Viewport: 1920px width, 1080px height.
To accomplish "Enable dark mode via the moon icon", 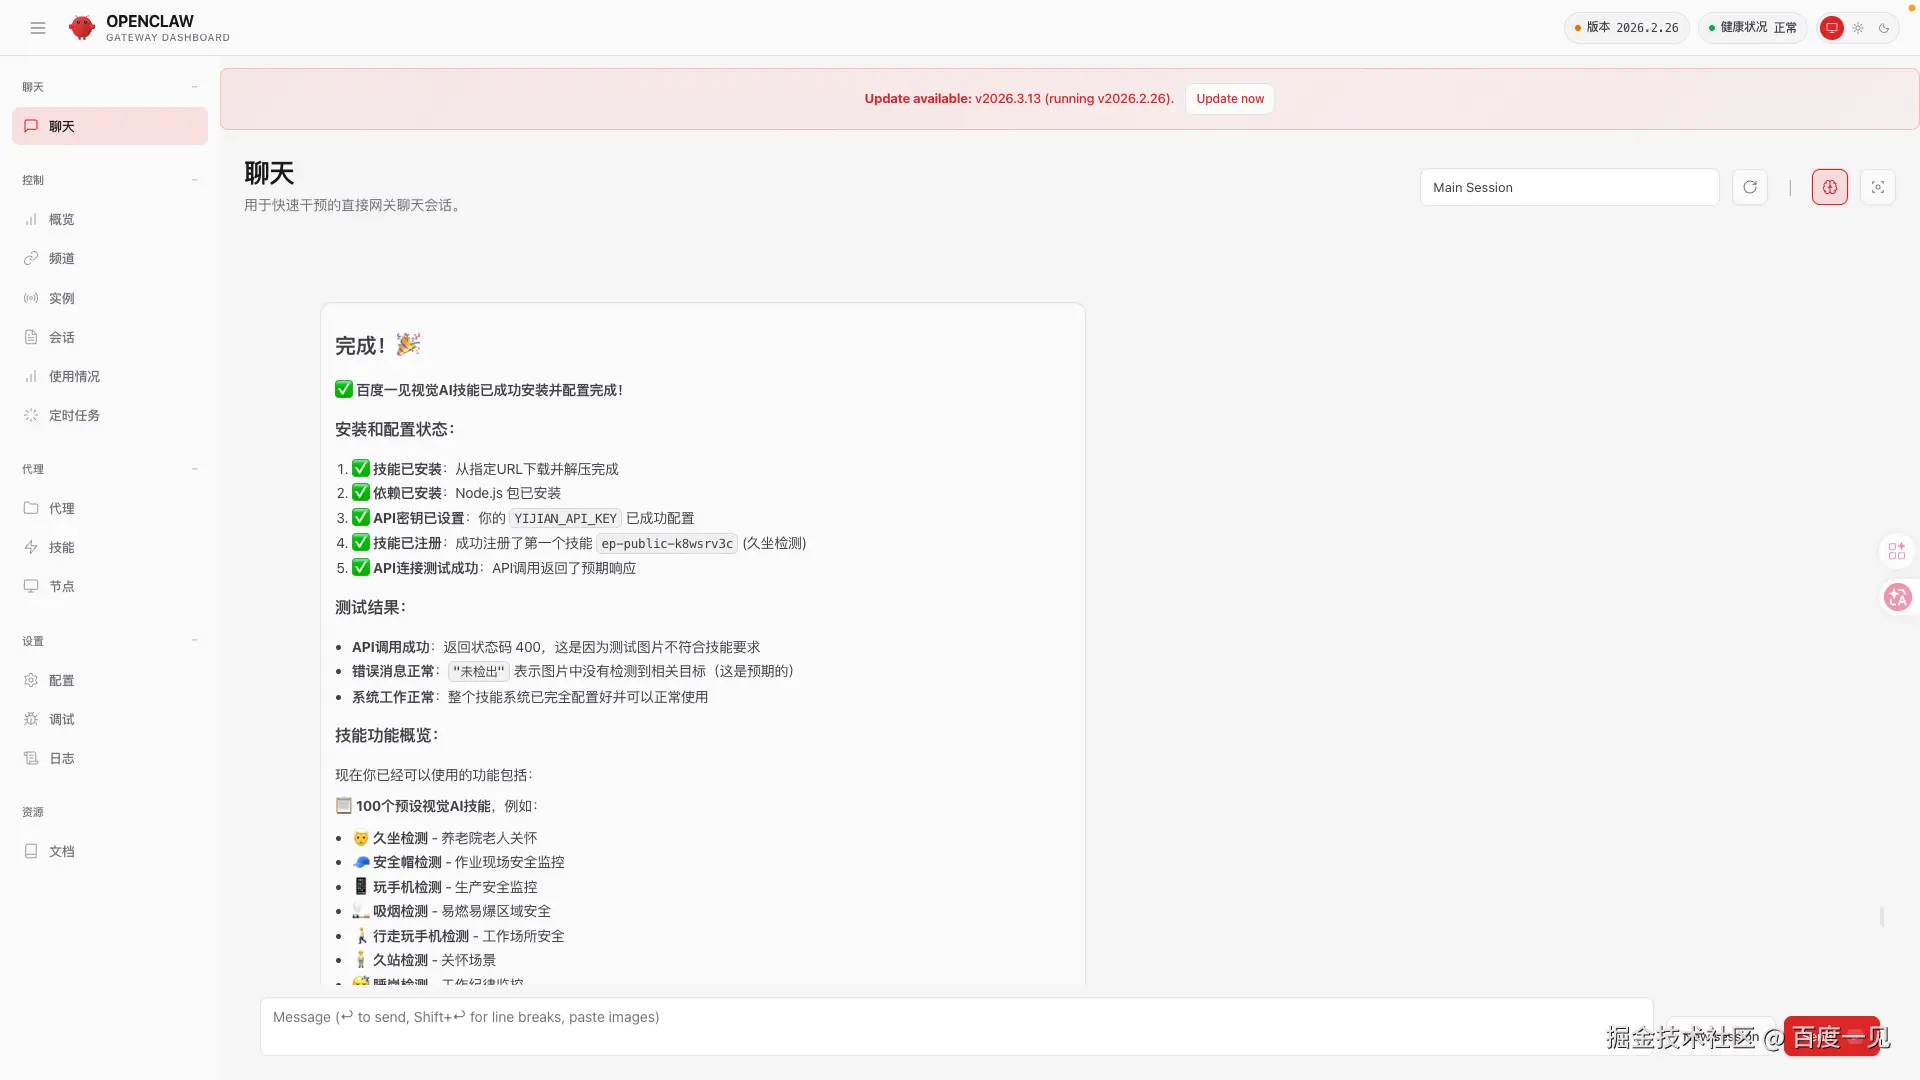I will point(1885,28).
